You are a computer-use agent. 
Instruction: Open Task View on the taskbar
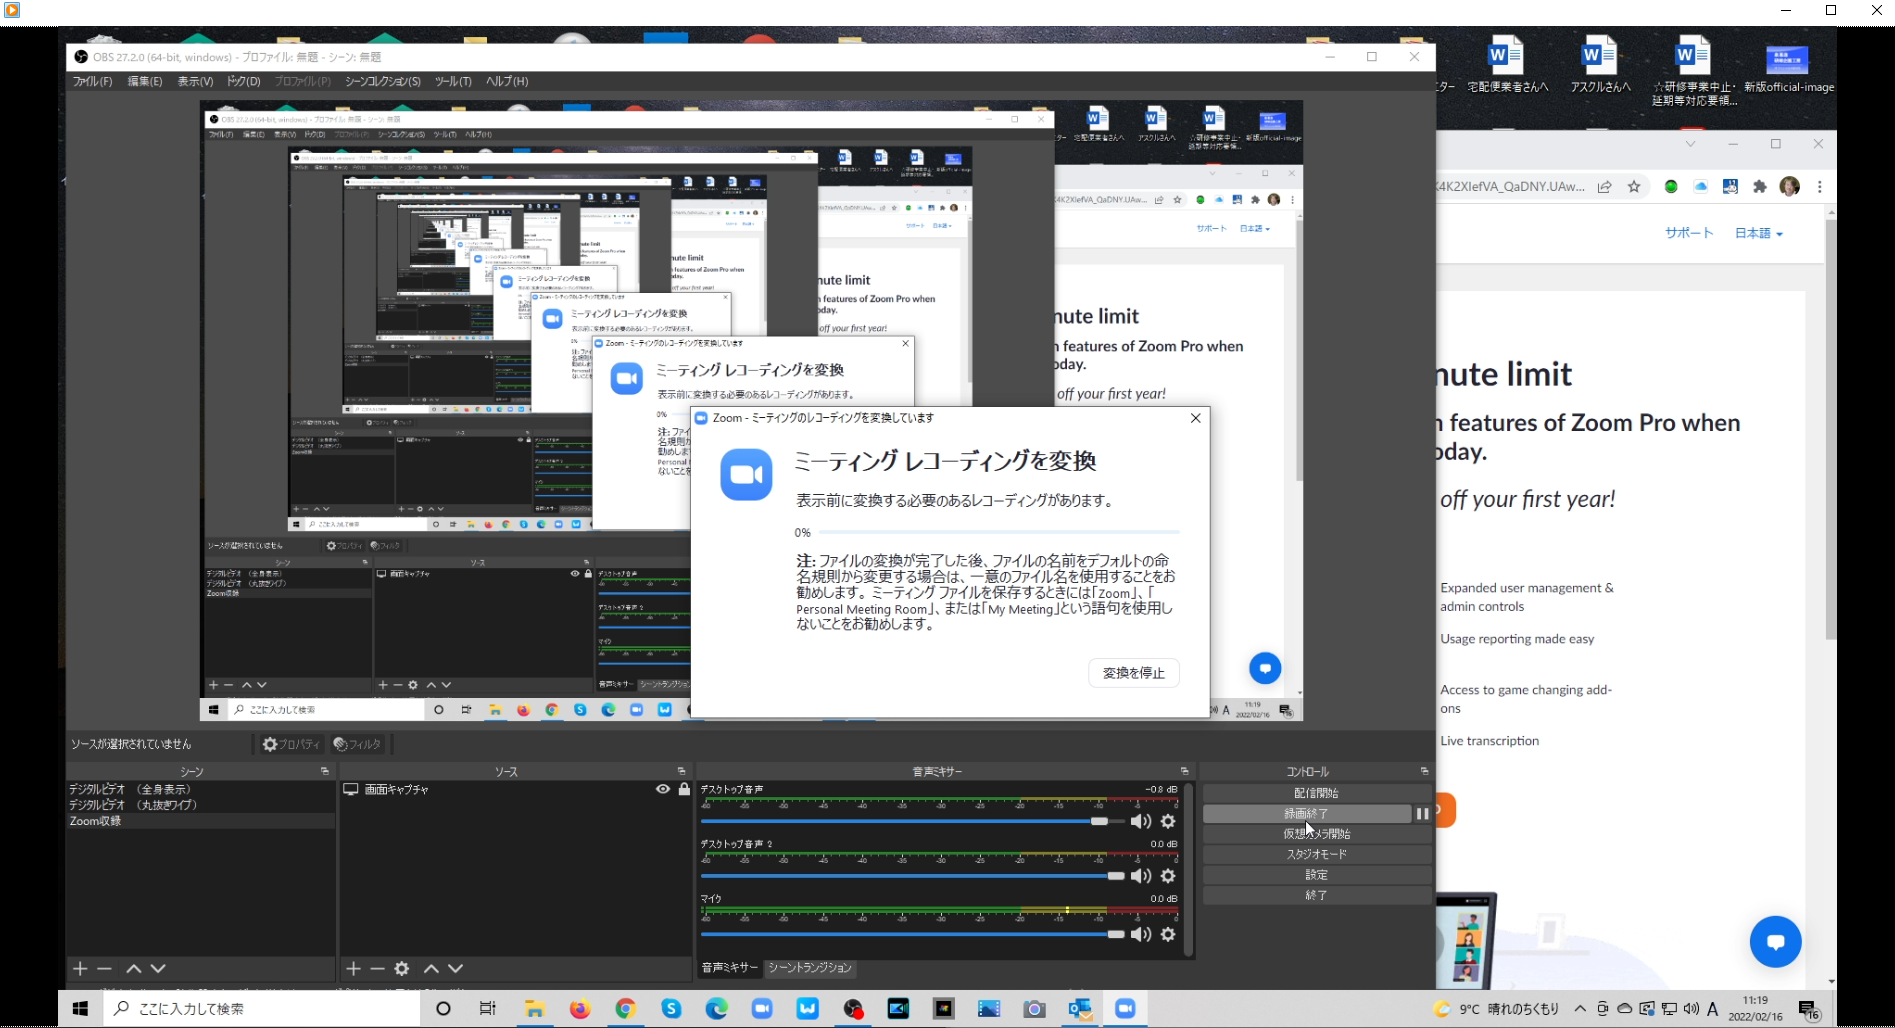488,1009
